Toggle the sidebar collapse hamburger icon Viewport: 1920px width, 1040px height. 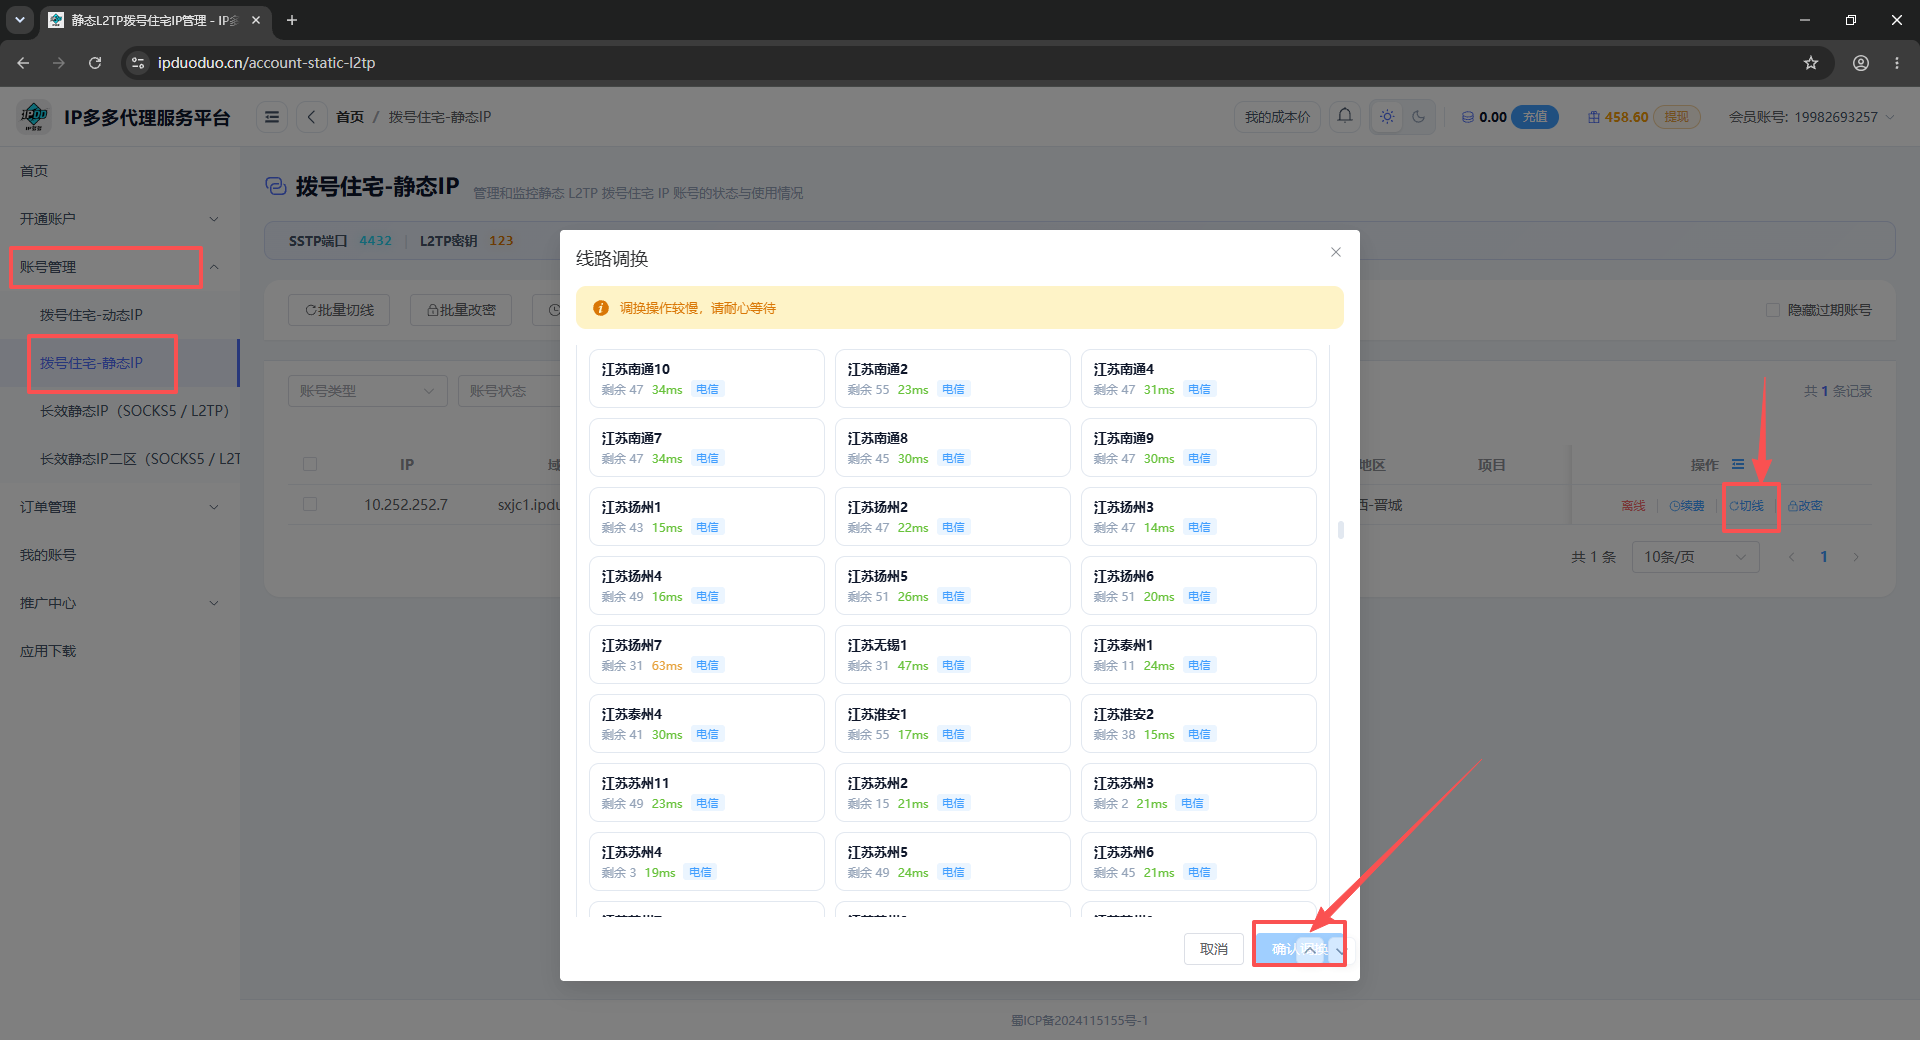coord(272,117)
